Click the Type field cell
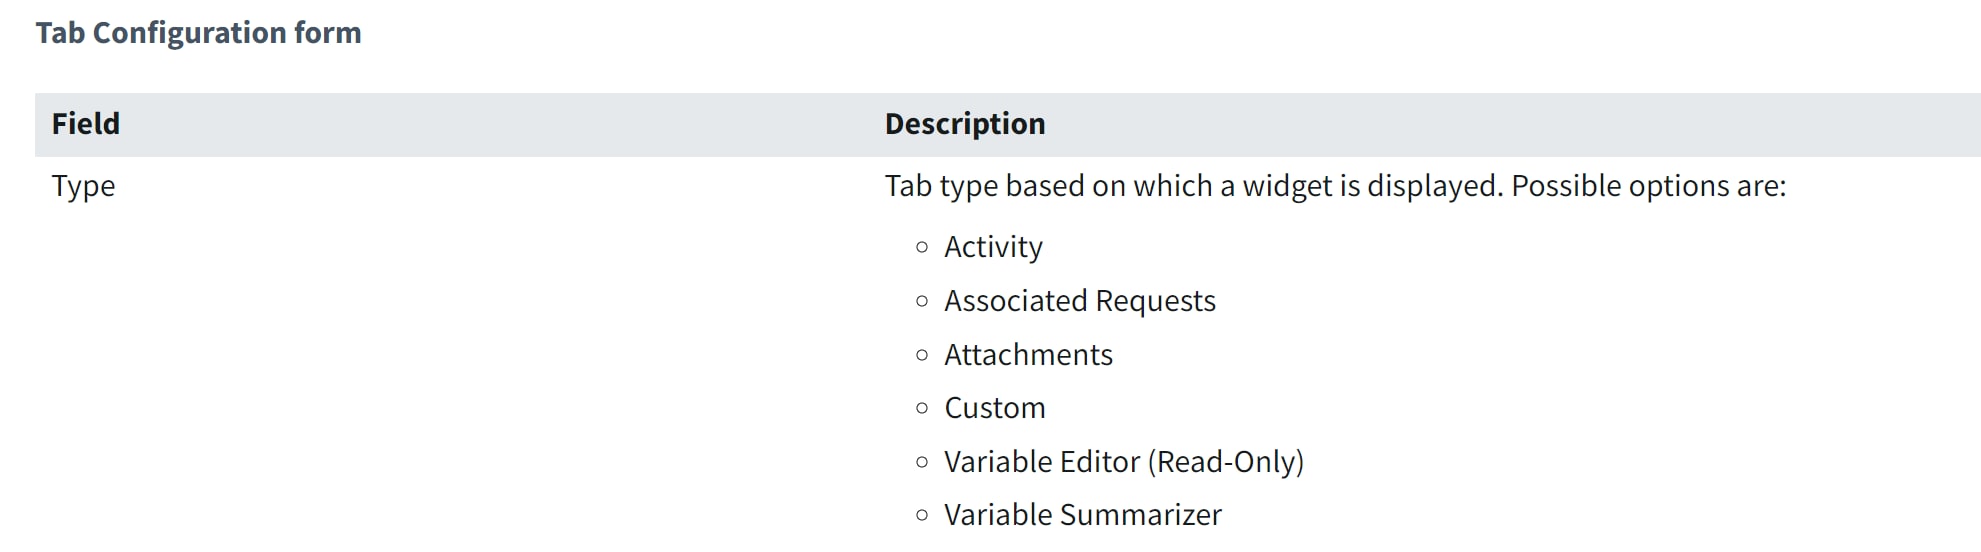This screenshot has height=552, width=1981. click(x=84, y=186)
